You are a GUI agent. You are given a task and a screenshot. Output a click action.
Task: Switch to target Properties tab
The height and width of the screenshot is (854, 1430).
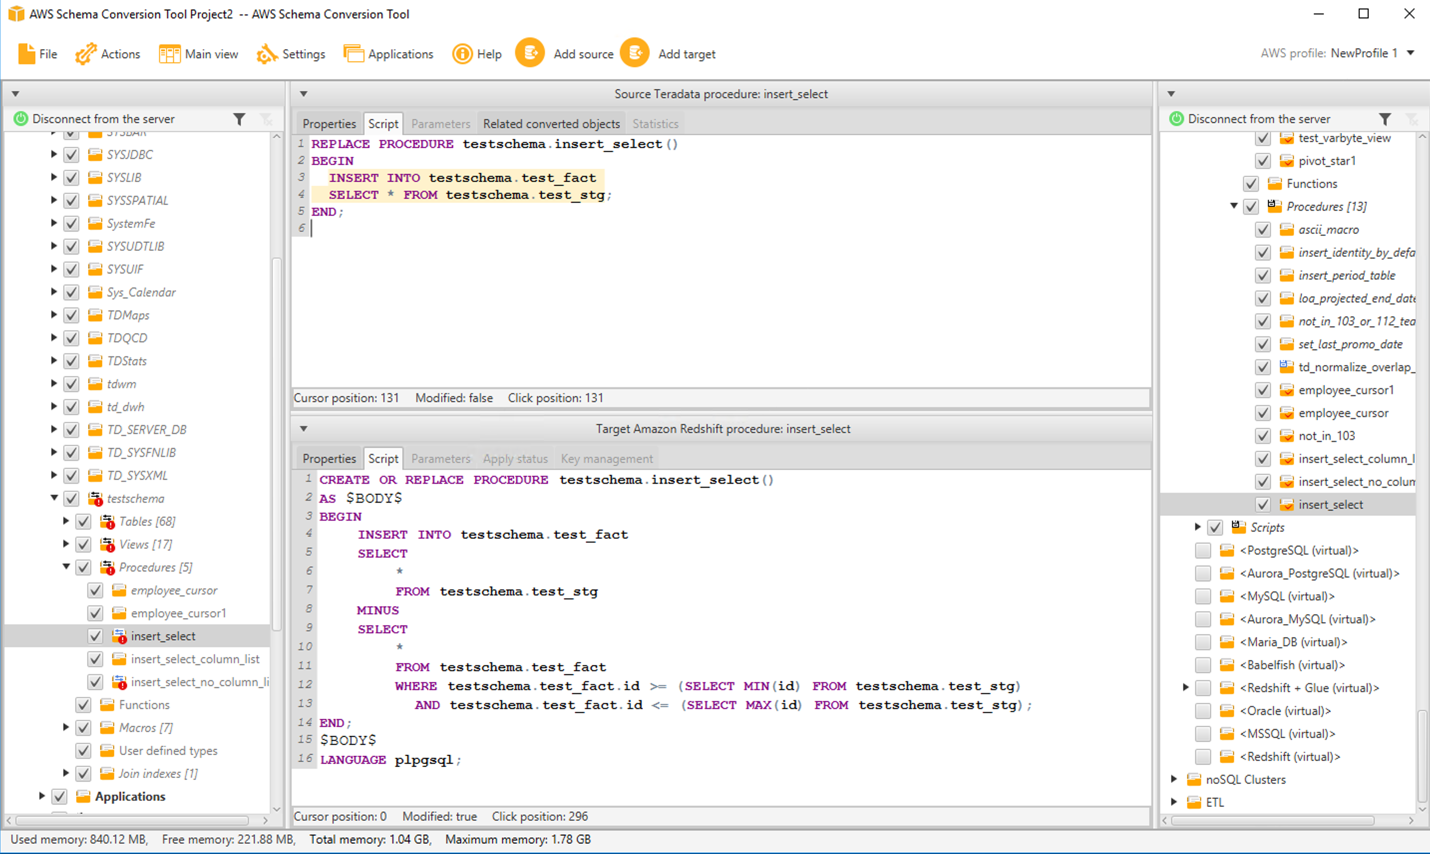pos(329,459)
